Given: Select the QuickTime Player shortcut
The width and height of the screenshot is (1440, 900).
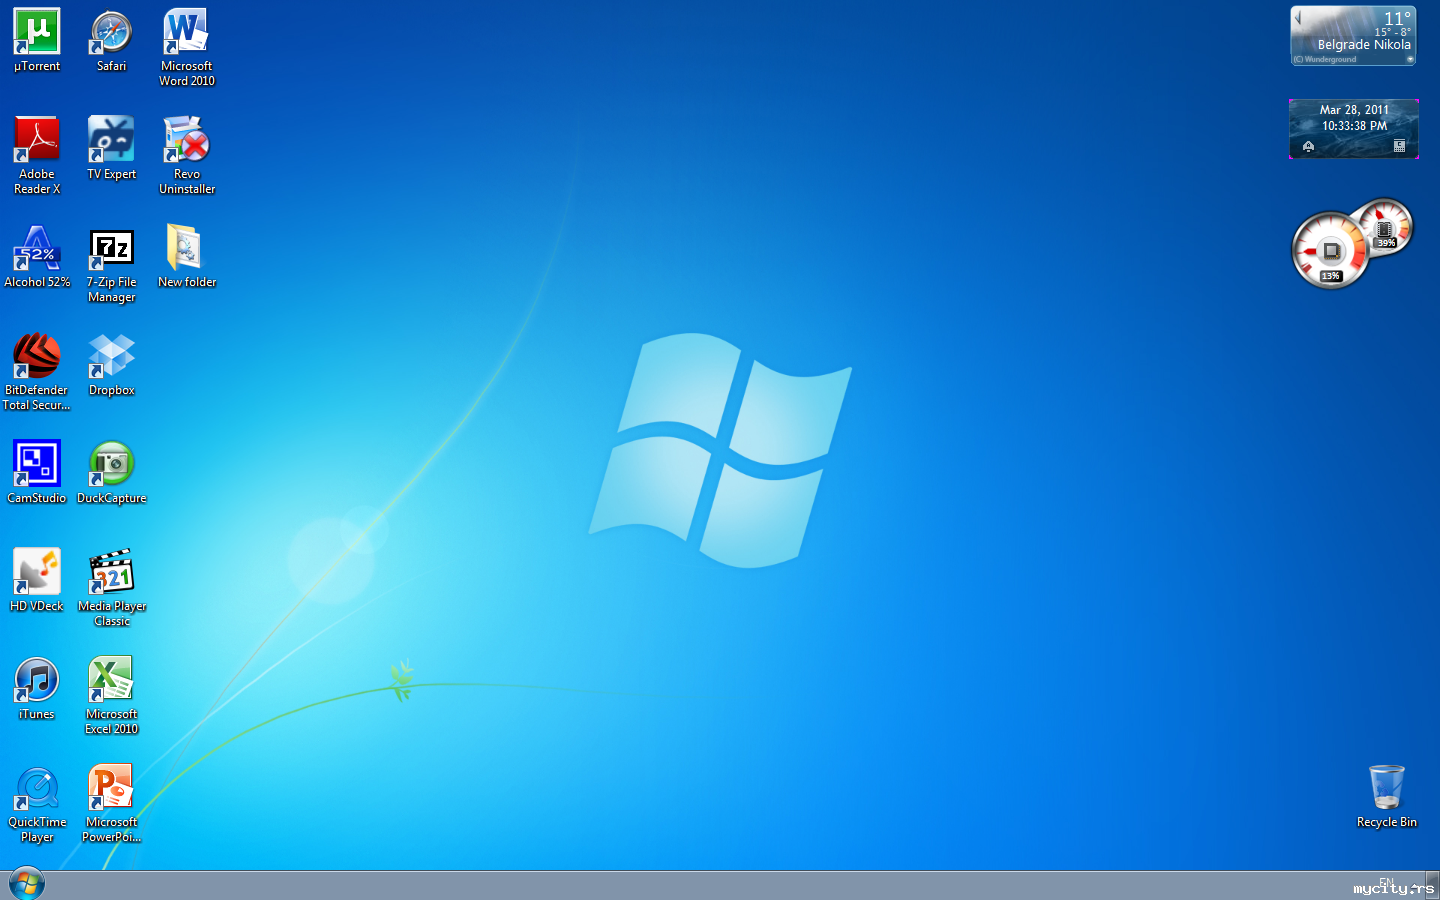Looking at the screenshot, I should tap(37, 803).
